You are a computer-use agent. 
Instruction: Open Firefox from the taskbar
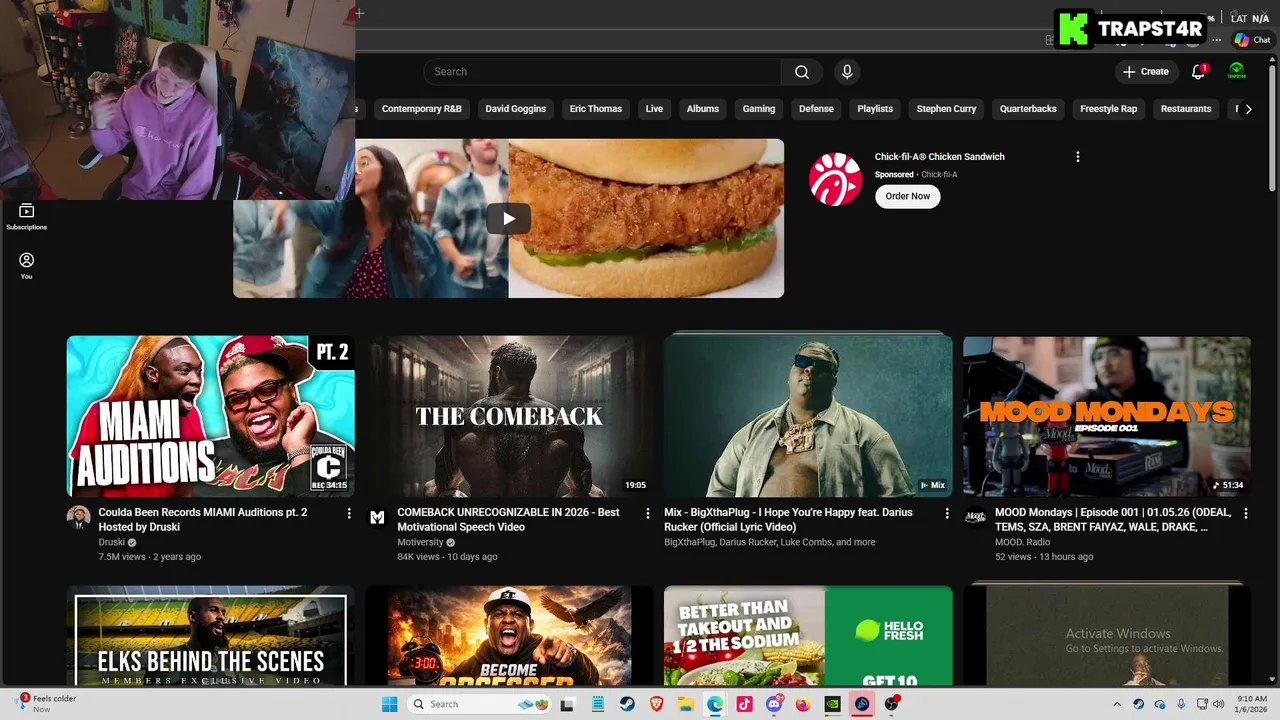pos(803,704)
